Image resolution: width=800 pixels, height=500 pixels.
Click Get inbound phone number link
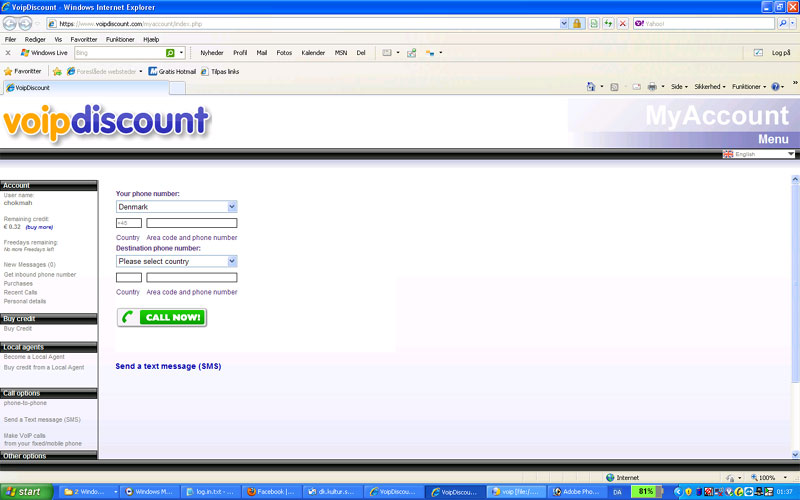click(40, 274)
